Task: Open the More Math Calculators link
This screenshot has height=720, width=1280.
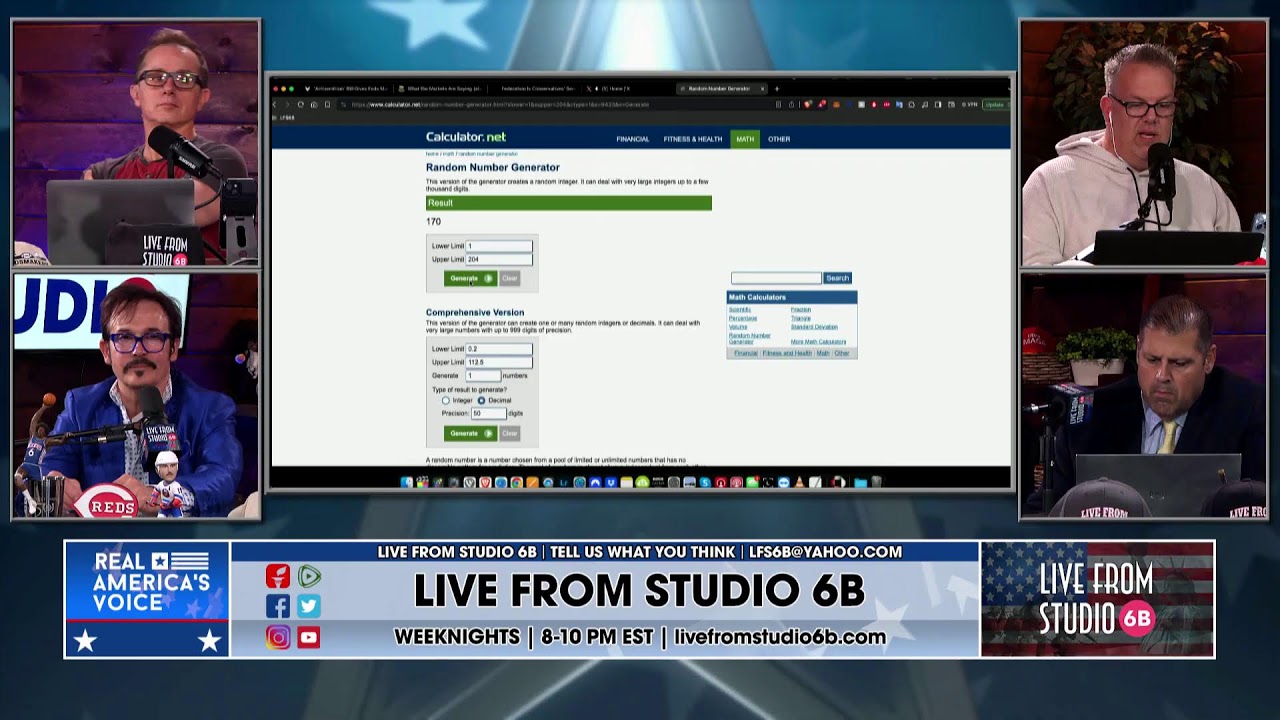Action: coord(818,342)
